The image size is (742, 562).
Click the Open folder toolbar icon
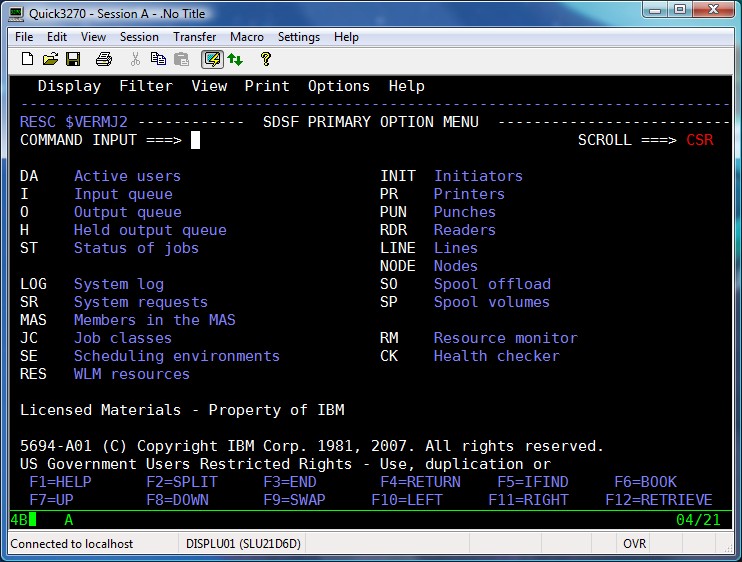pyautogui.click(x=50, y=59)
